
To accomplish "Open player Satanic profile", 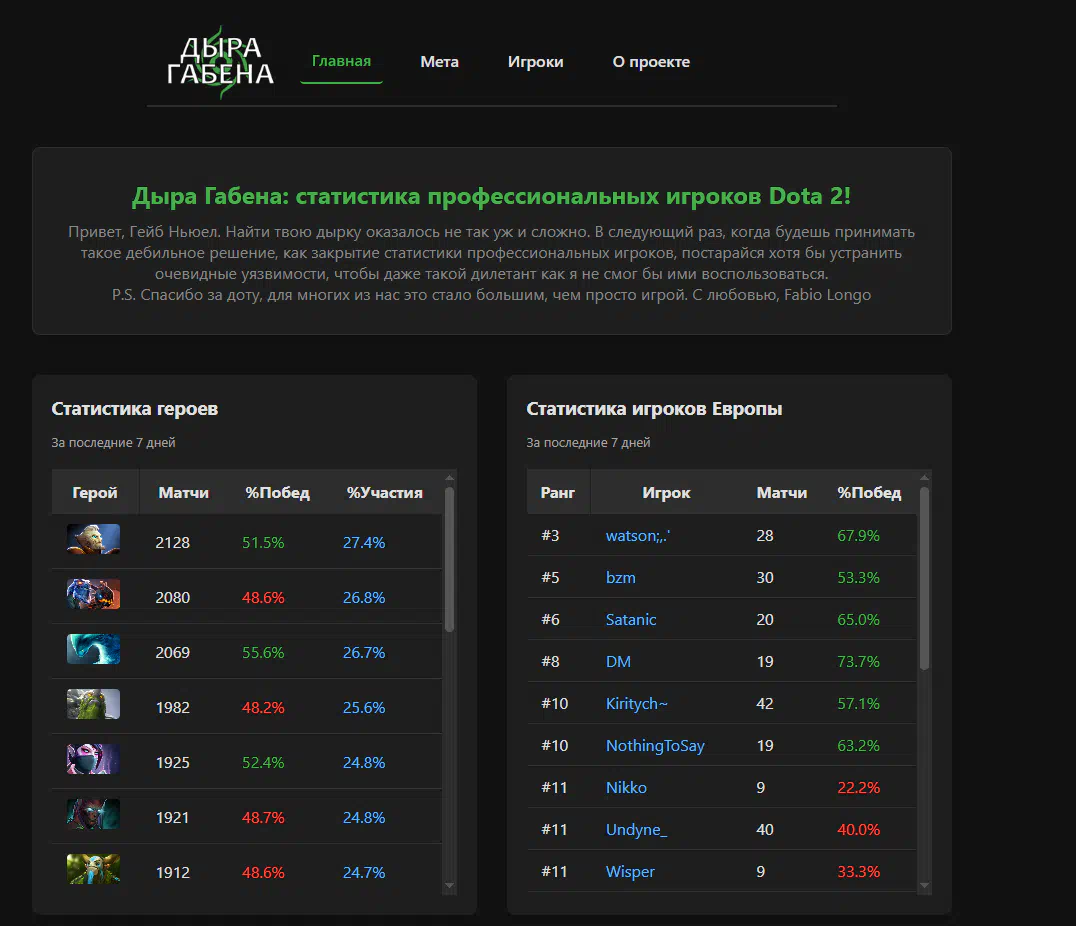I will coord(631,619).
